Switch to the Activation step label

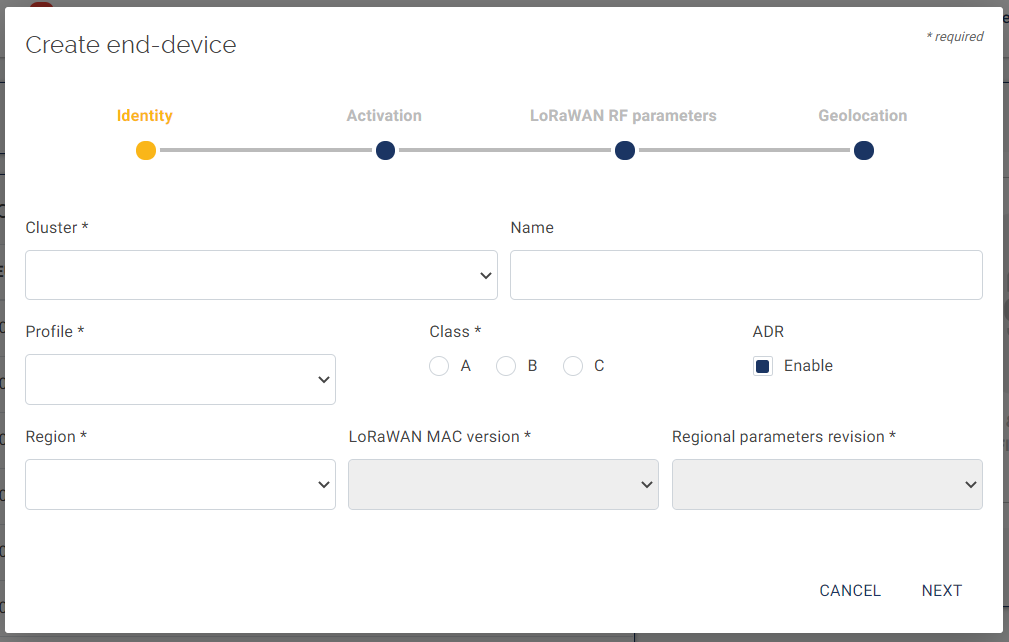(384, 116)
